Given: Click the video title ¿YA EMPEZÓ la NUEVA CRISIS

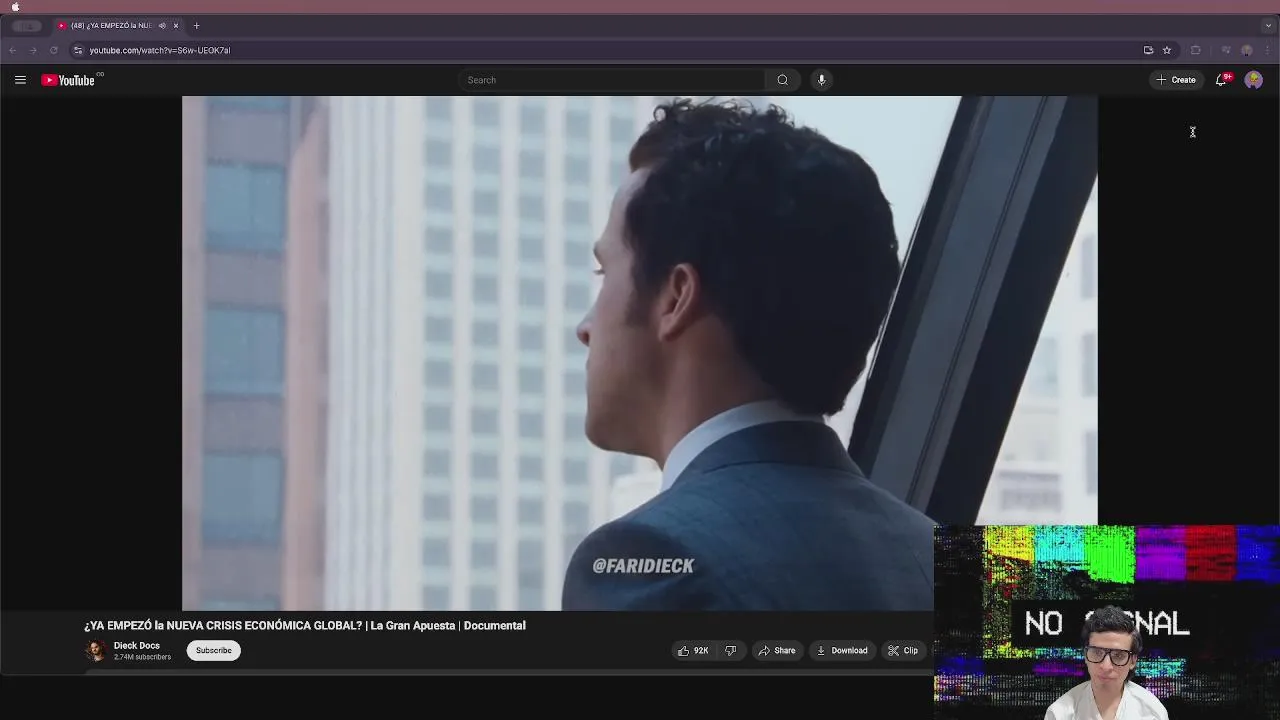Looking at the screenshot, I should pyautogui.click(x=305, y=626).
